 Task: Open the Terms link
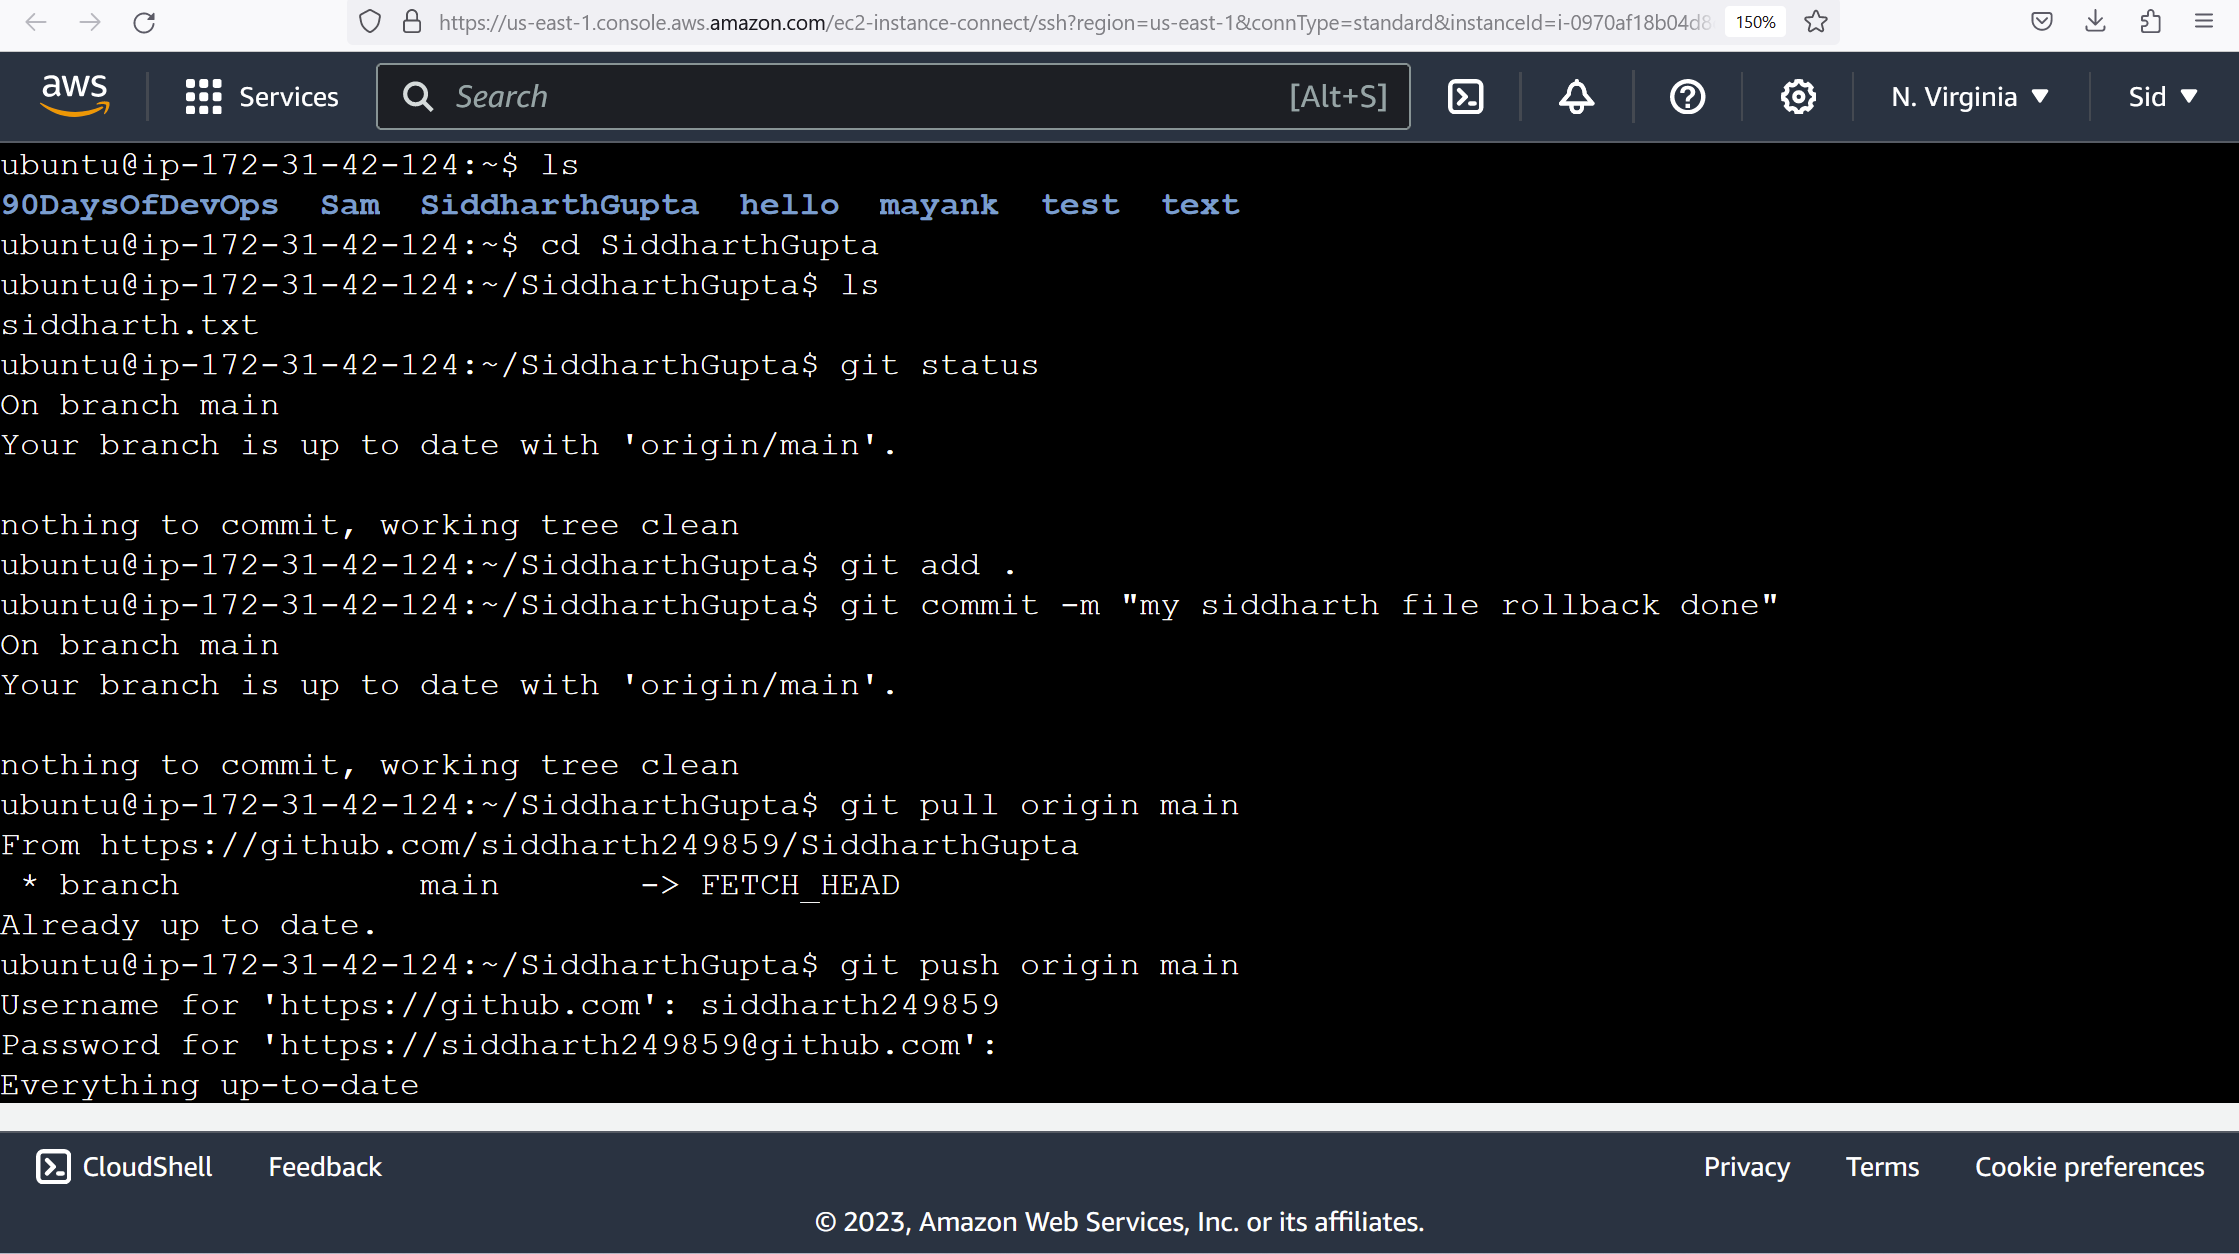pyautogui.click(x=1882, y=1167)
